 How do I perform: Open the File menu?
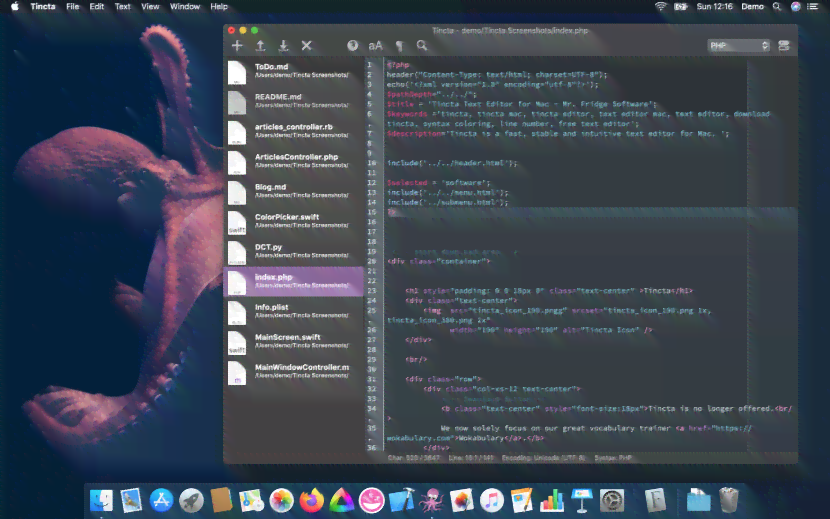pos(73,6)
